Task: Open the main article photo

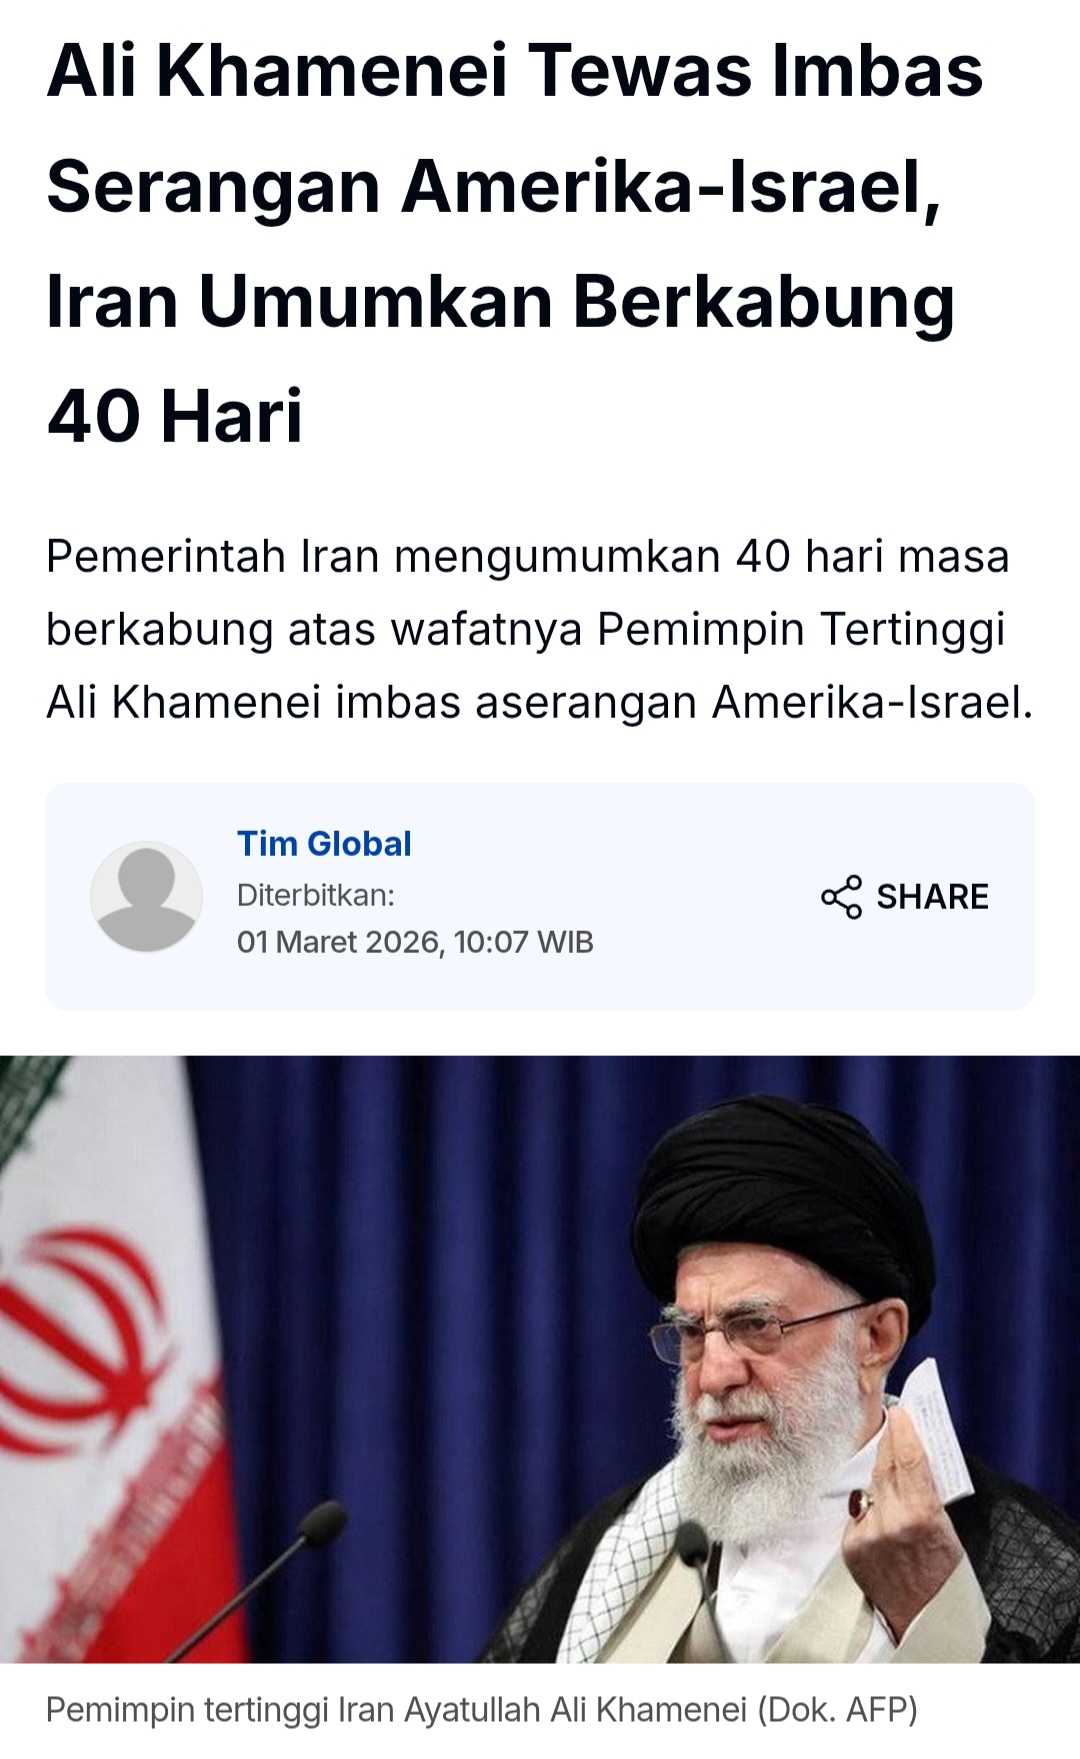Action: [540, 1359]
